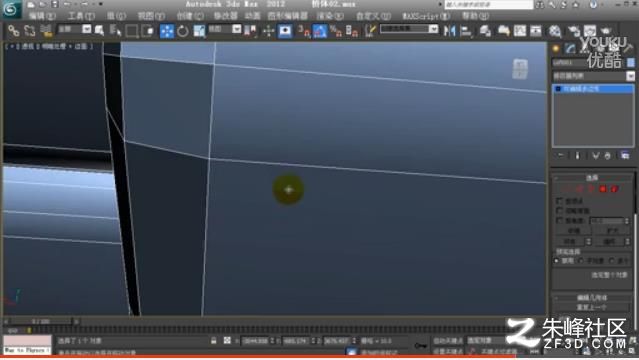Select the first Preview Selection radio button
Screen dimensions: 639x360
coord(557,261)
